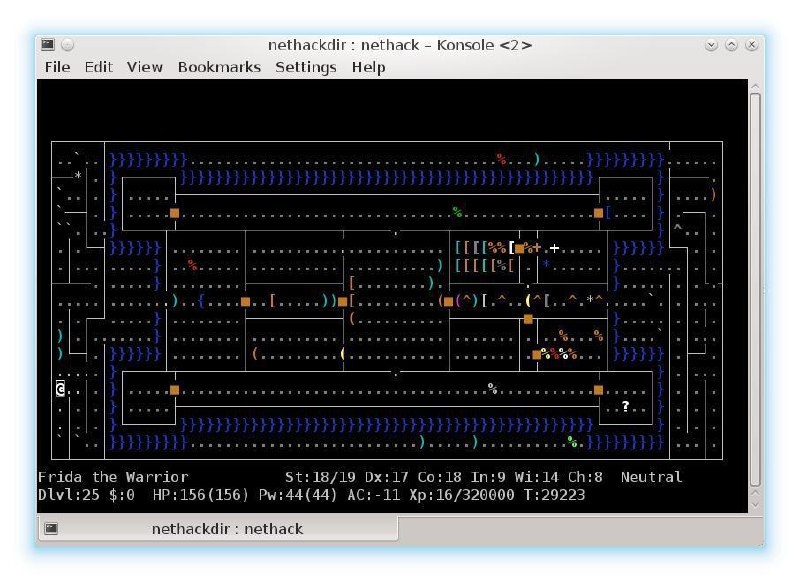
Task: Click the @ player character on map
Action: (x=60, y=390)
